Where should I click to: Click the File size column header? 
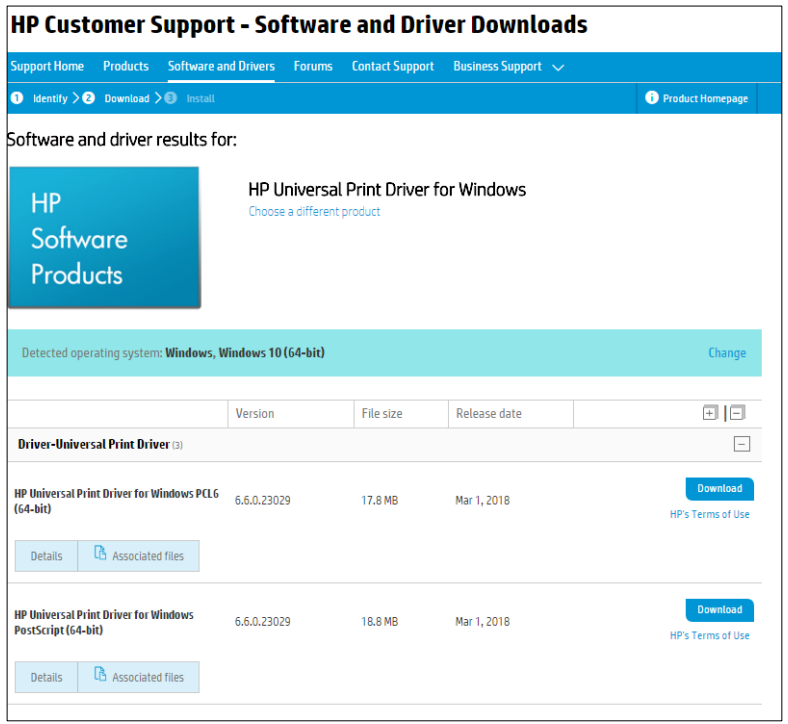click(382, 413)
